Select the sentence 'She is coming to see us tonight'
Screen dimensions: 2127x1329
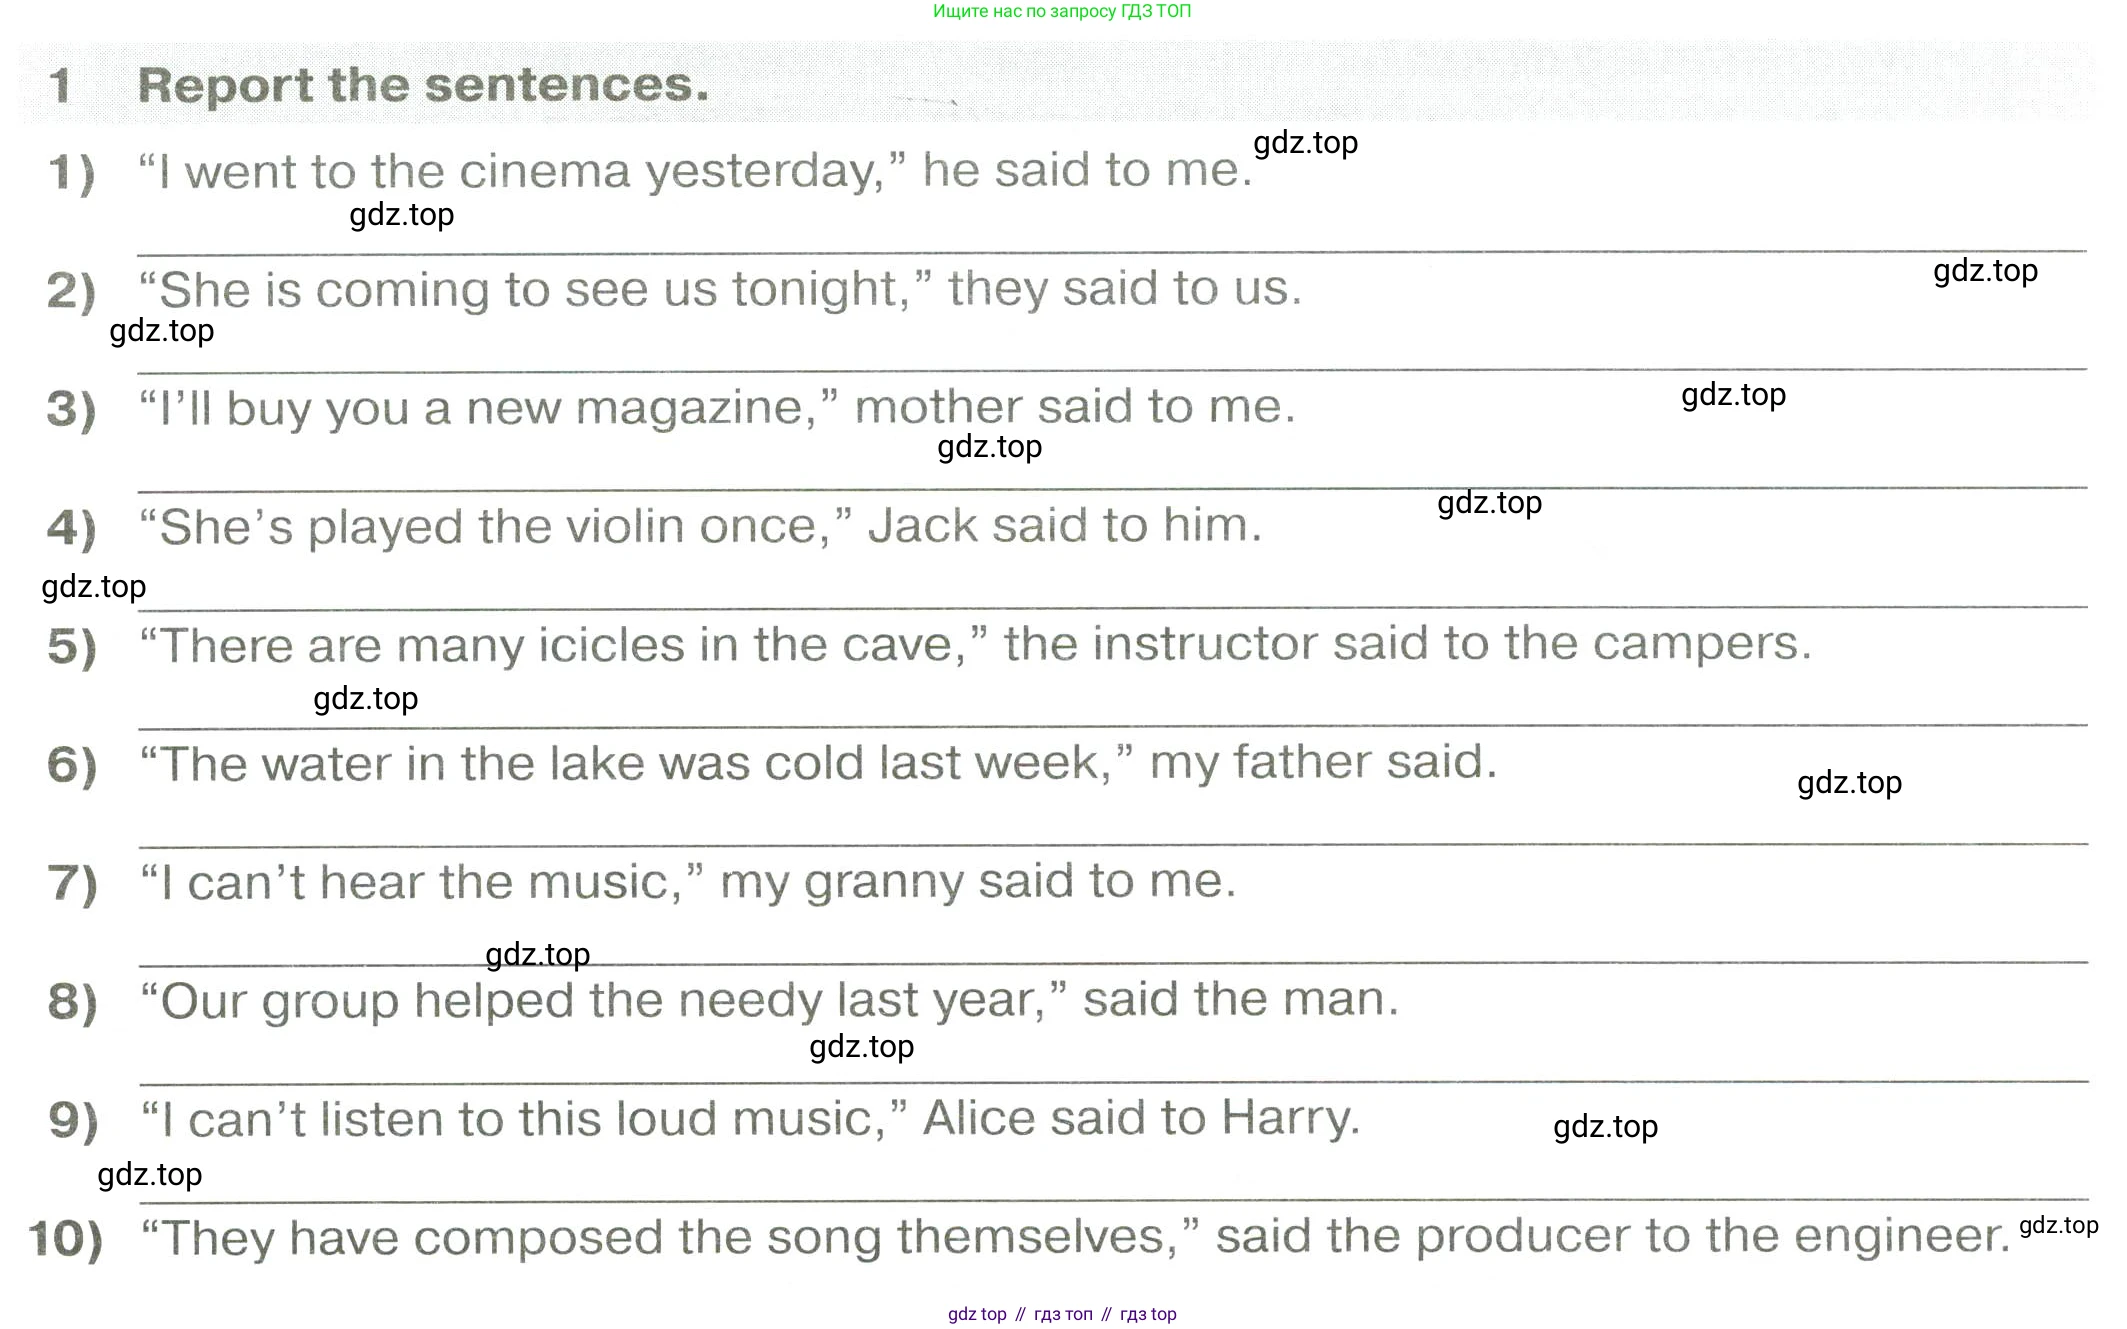(x=720, y=290)
